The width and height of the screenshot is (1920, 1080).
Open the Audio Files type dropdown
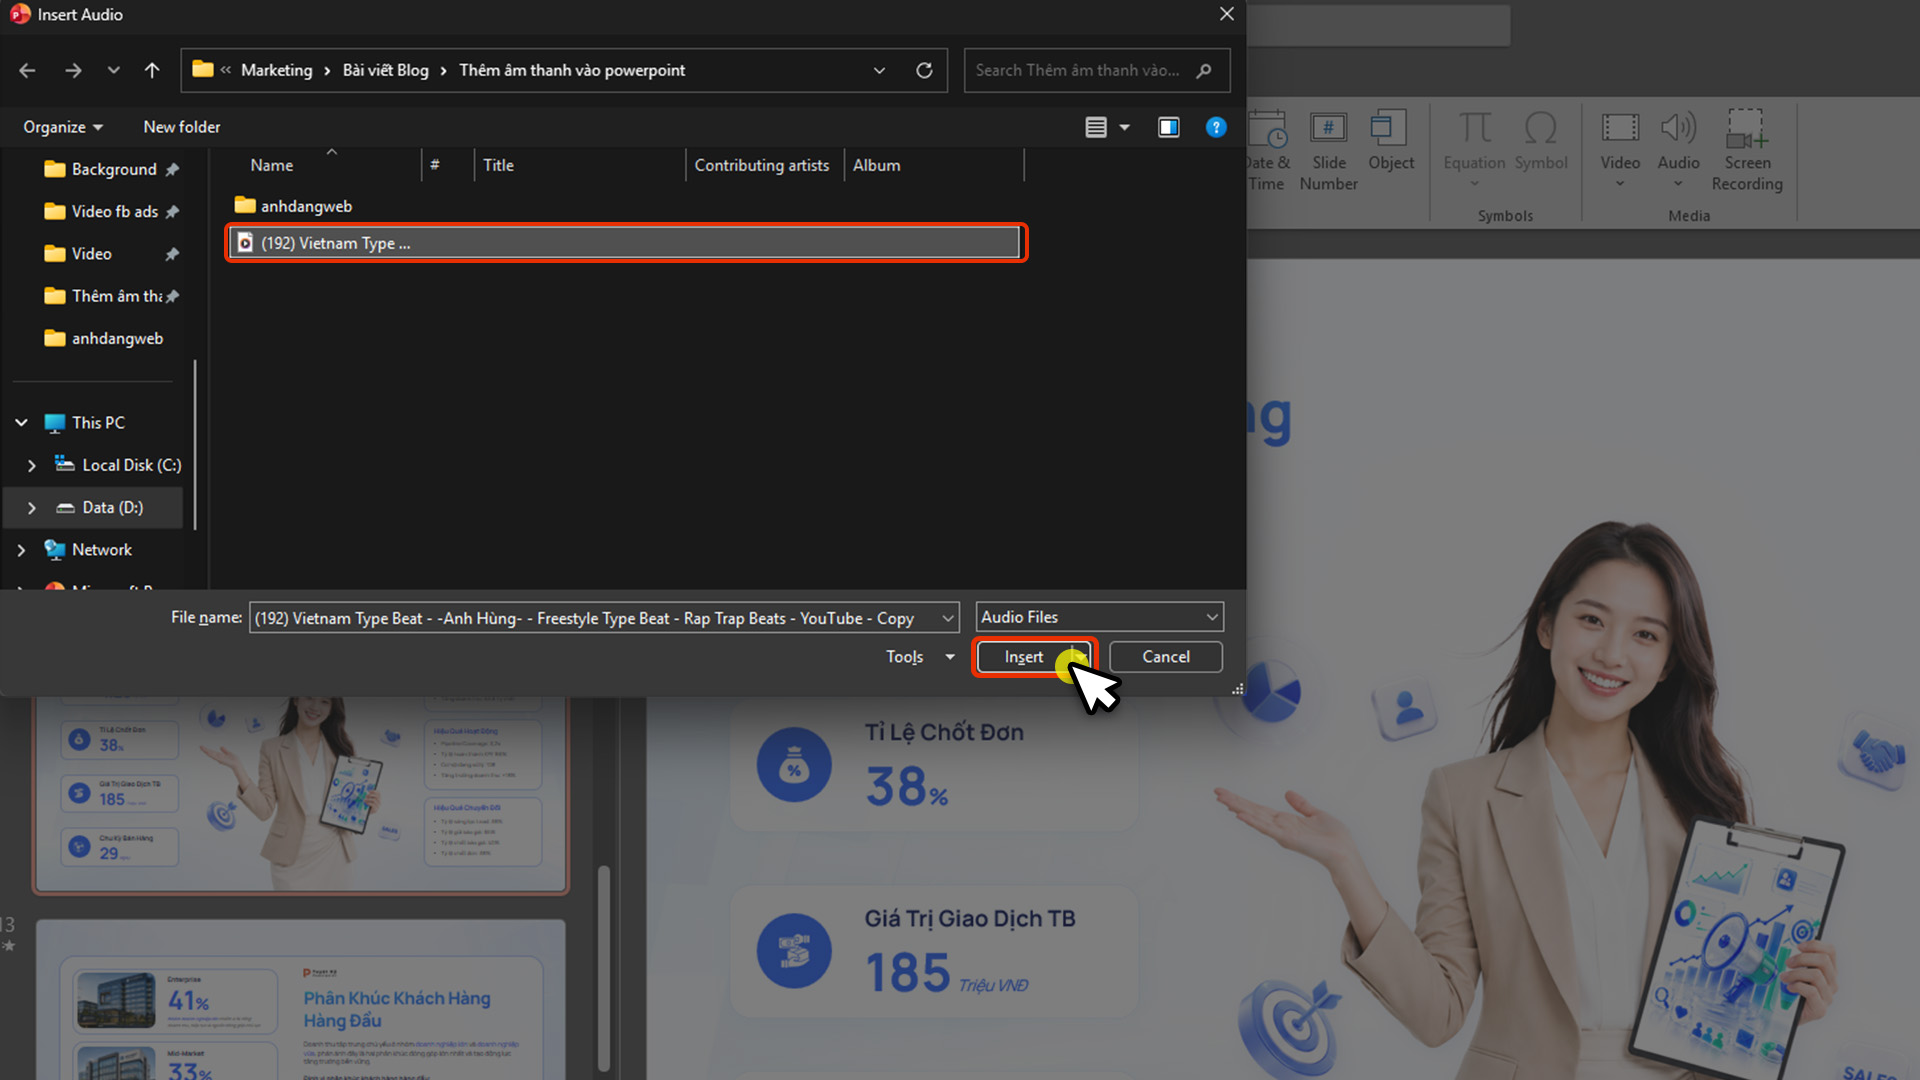pos(1099,617)
